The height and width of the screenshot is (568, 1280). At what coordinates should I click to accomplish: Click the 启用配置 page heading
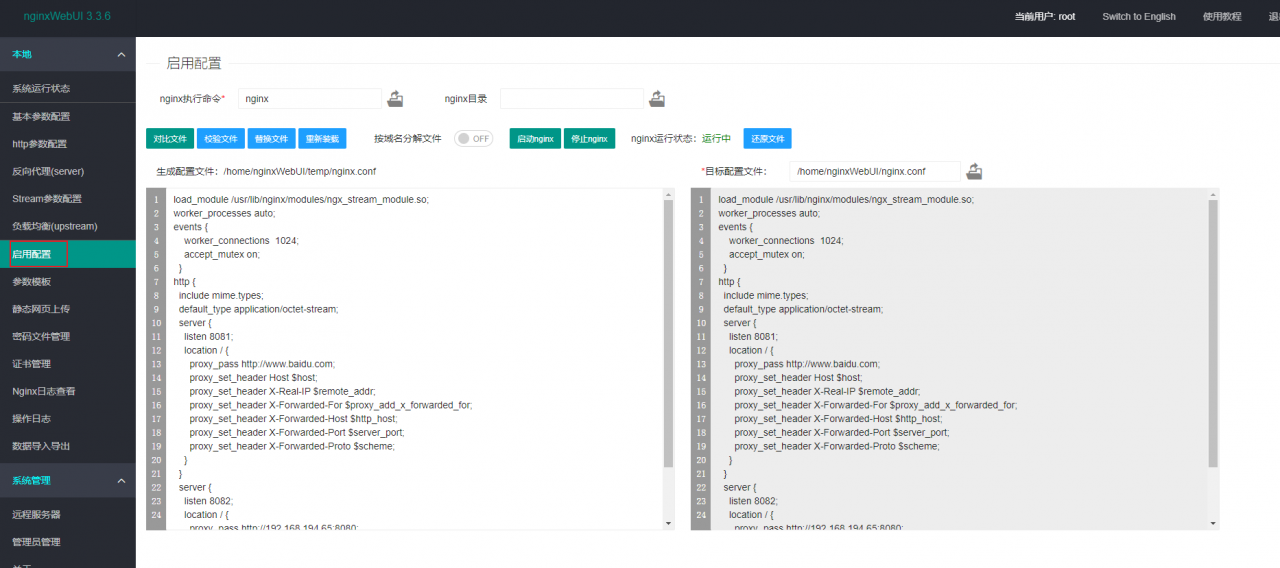194,63
